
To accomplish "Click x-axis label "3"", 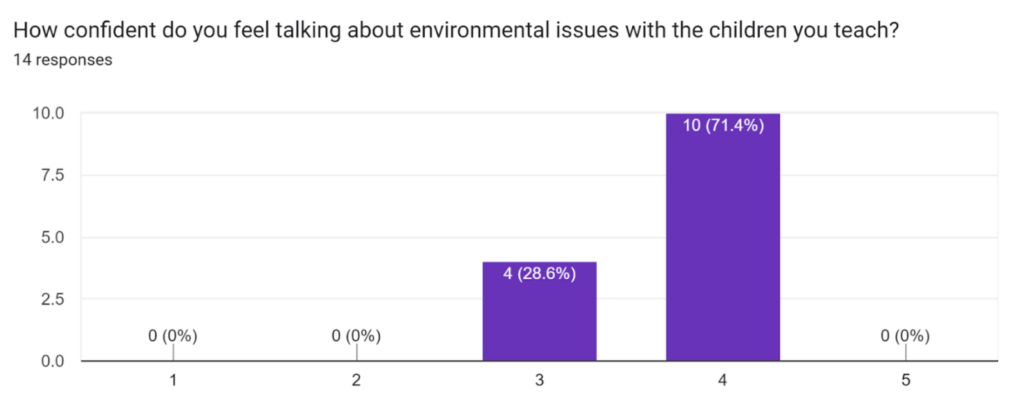I will pos(540,381).
